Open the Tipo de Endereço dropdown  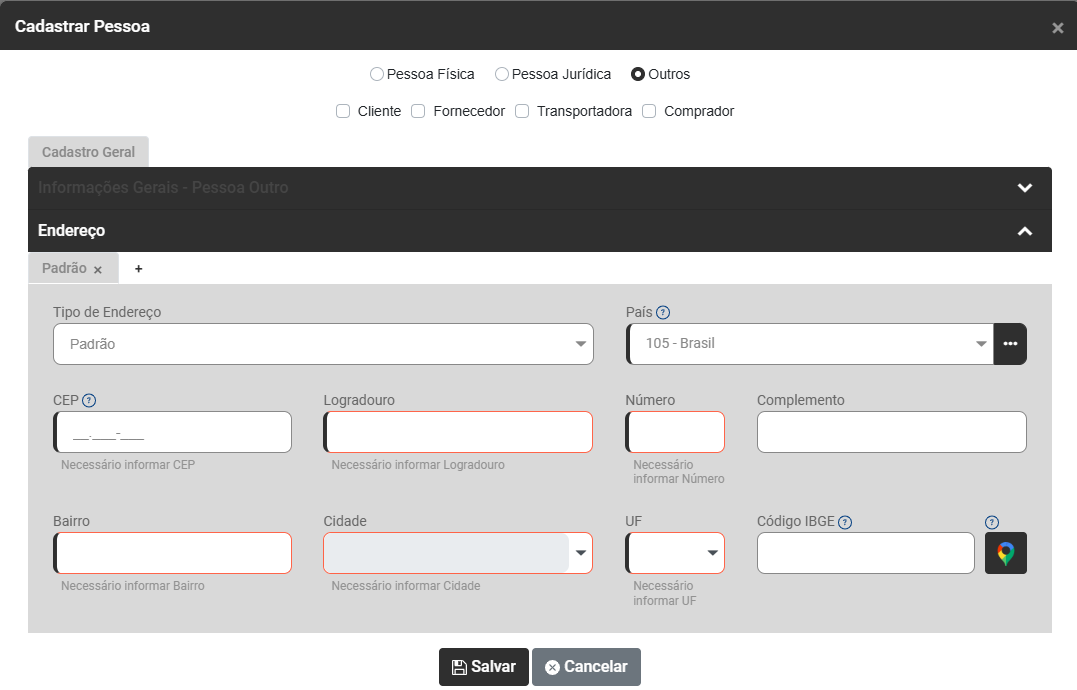(323, 344)
